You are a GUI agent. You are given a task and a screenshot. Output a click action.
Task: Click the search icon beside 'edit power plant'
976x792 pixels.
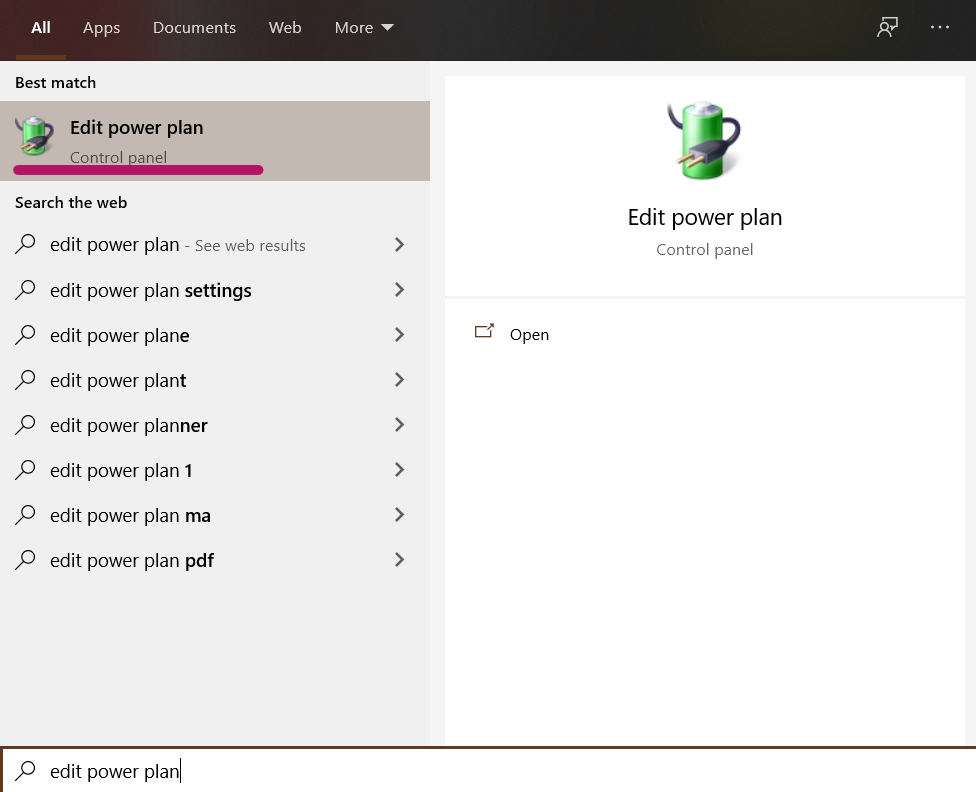click(x=26, y=380)
